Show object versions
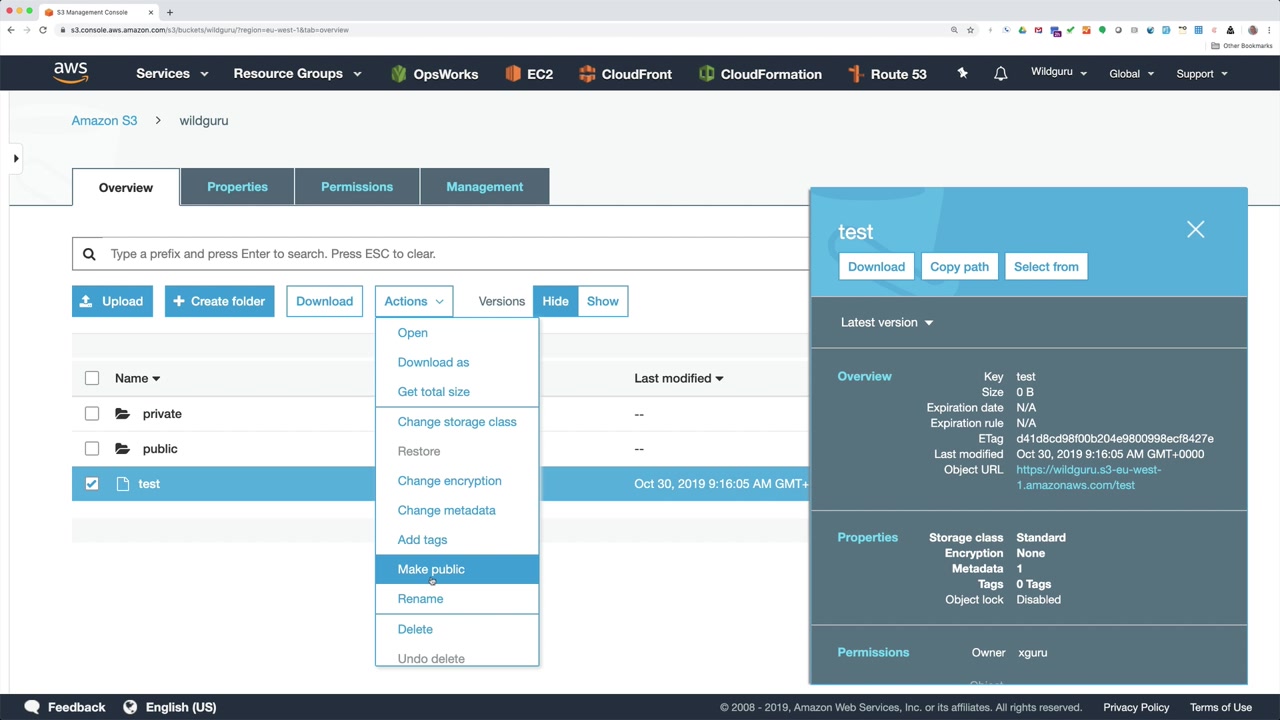 click(x=603, y=301)
